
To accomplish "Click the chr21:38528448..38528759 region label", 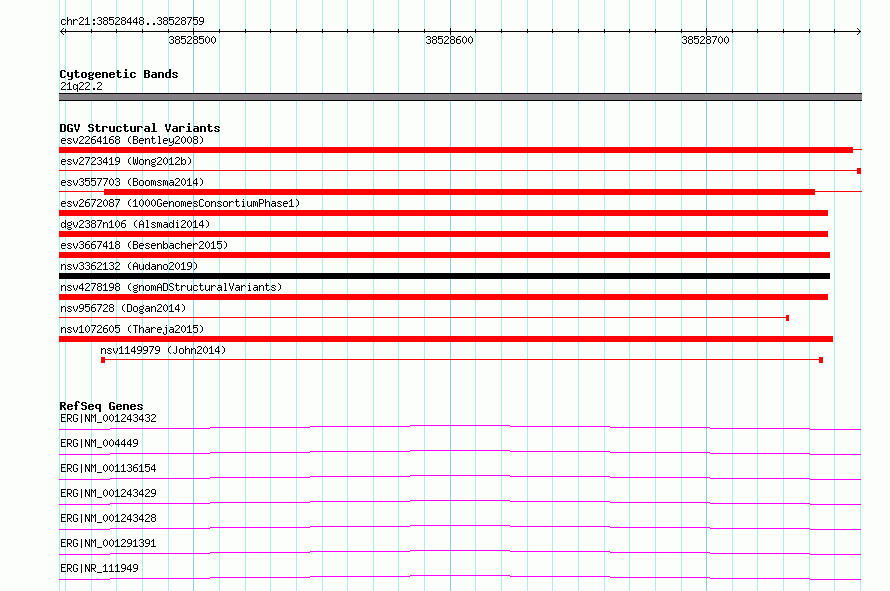I will coord(132,21).
